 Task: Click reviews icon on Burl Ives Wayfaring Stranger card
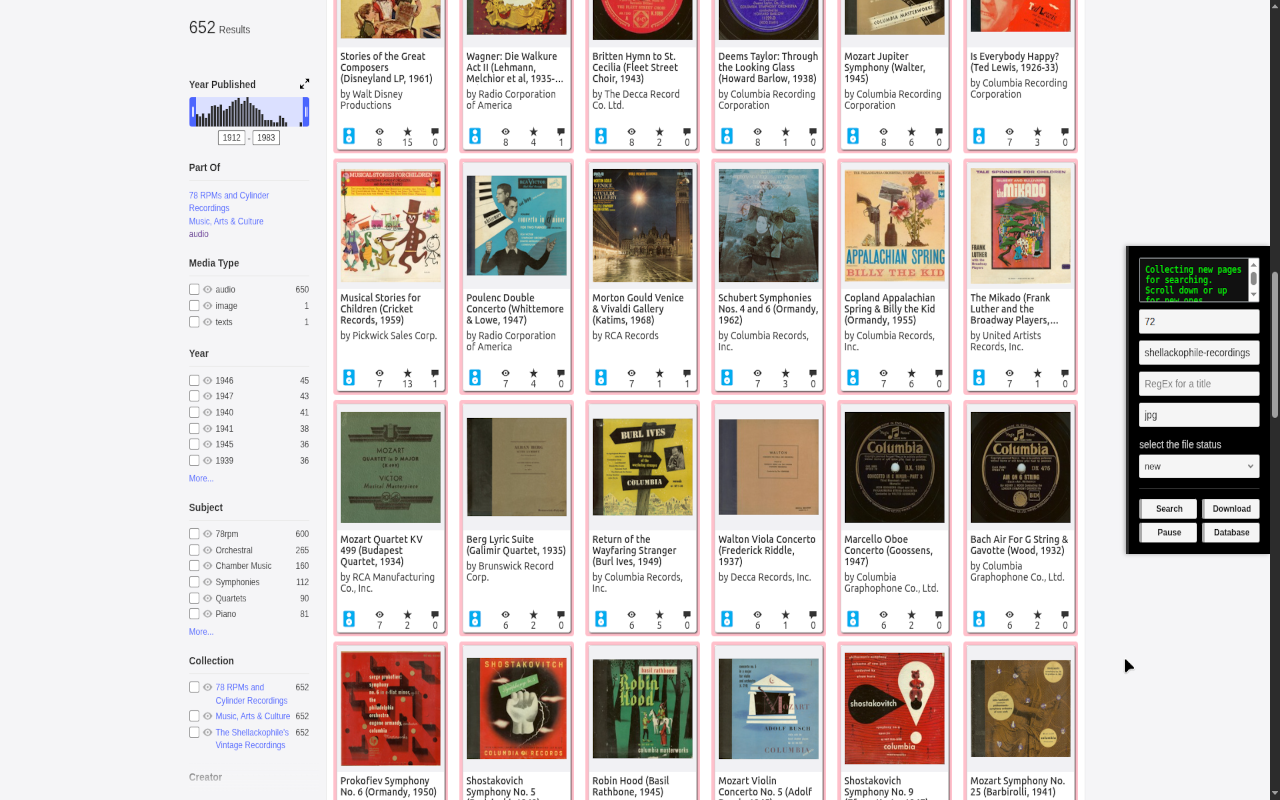click(687, 615)
